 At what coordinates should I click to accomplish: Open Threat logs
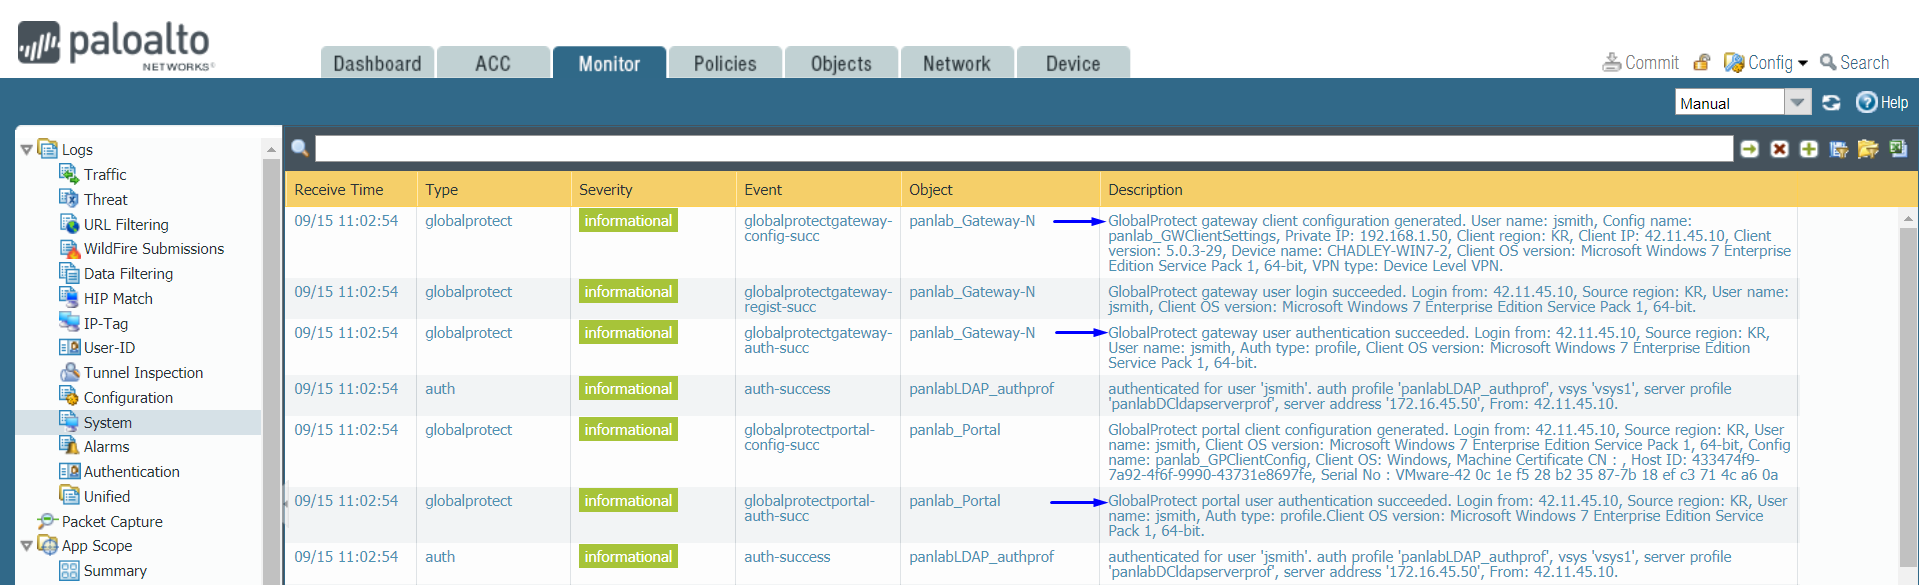click(105, 199)
